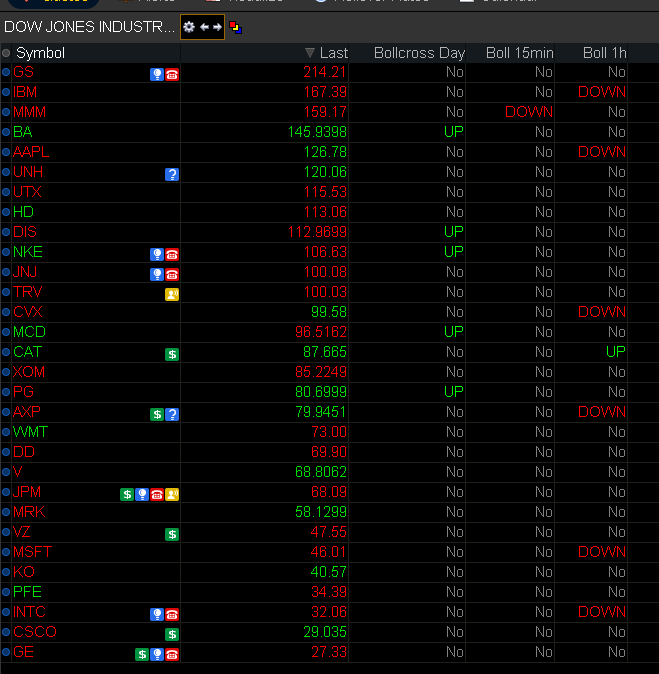Click the green dollar icon on GE row
This screenshot has height=674, width=659.
tap(142, 654)
